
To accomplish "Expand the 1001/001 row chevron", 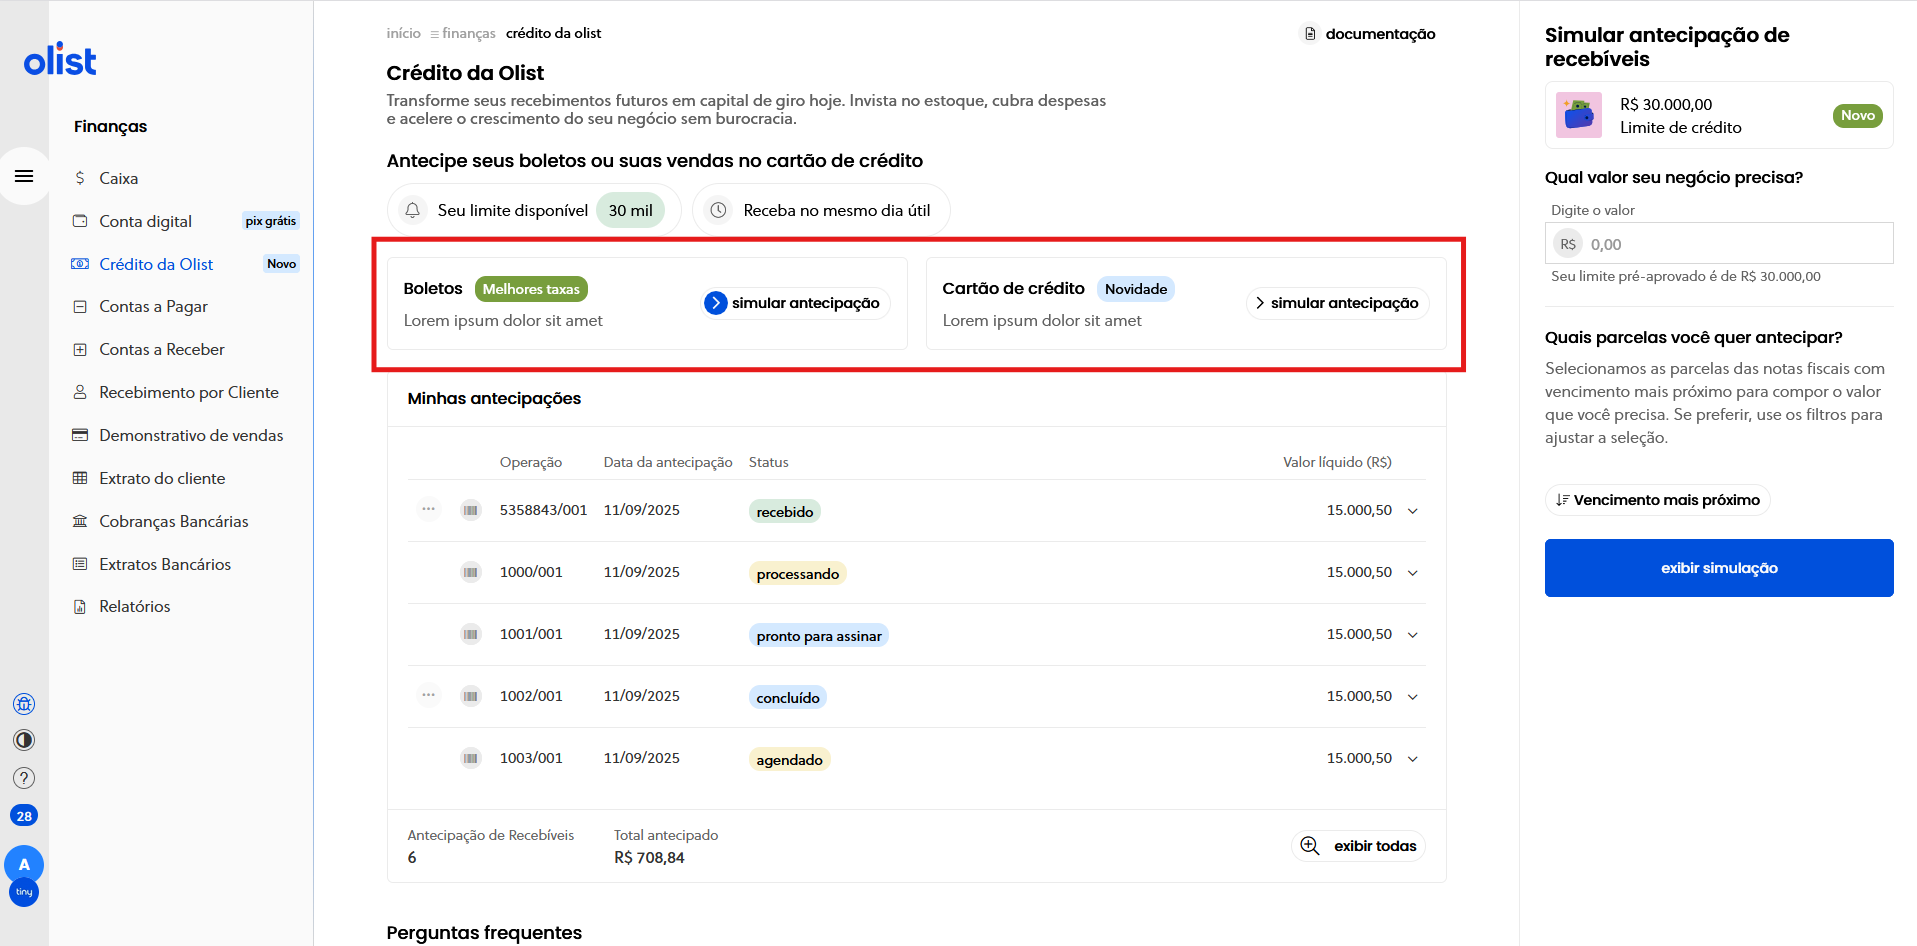I will [x=1413, y=635].
